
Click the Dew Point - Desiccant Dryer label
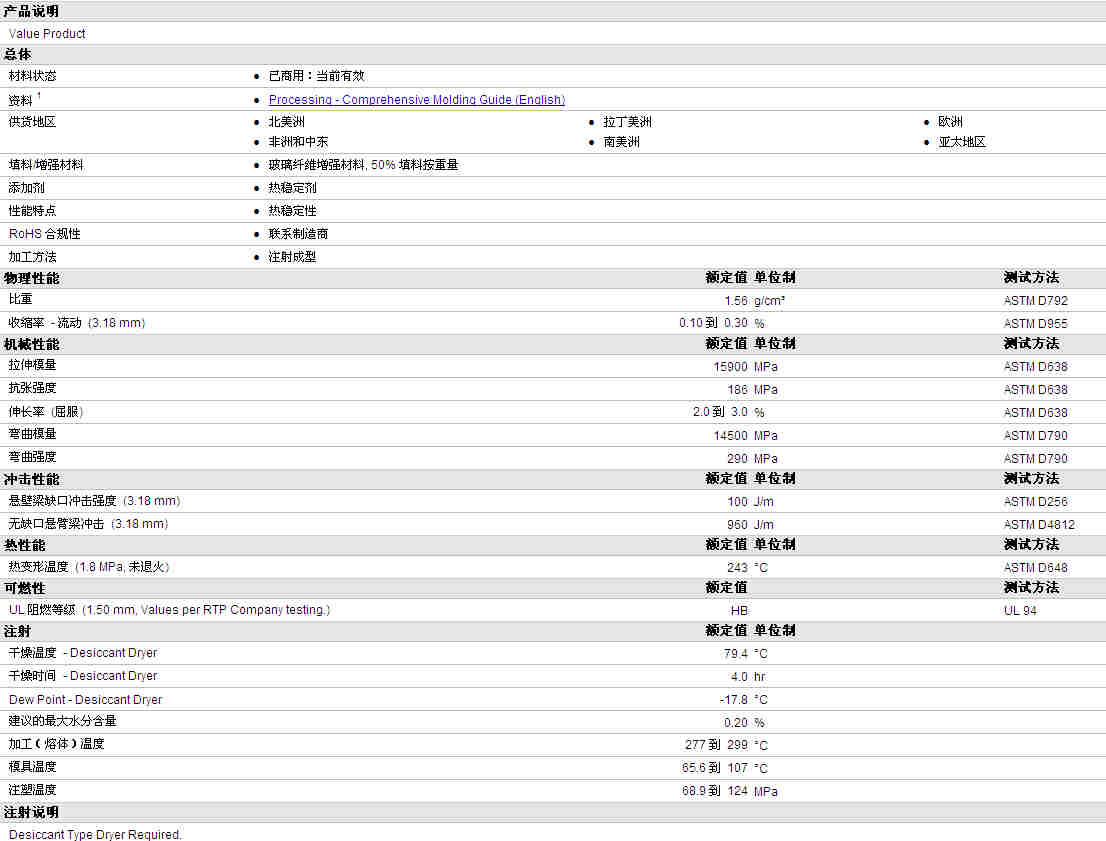click(85, 699)
